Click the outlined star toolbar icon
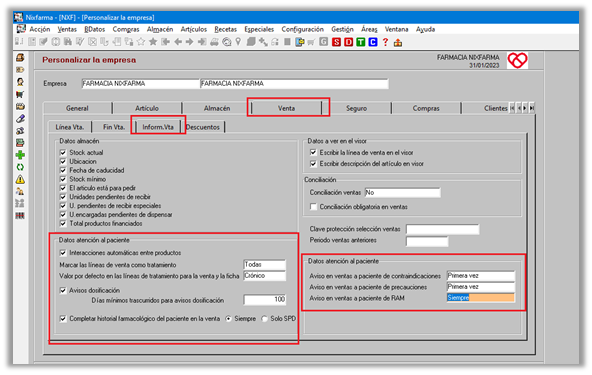 (141, 42)
